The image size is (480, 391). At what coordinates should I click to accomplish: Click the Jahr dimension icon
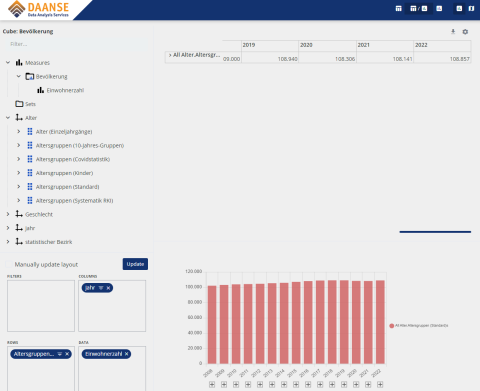pos(19,228)
